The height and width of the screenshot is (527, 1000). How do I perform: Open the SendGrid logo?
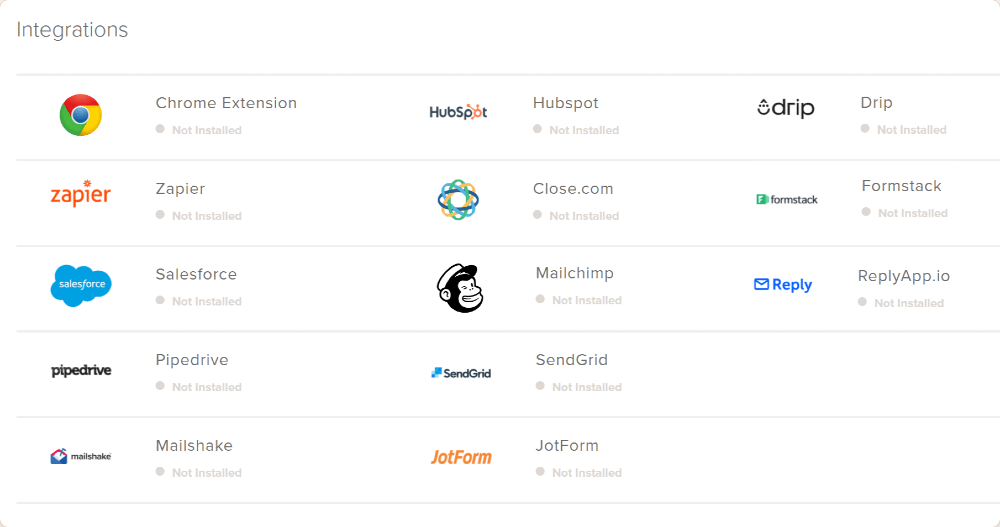(461, 373)
